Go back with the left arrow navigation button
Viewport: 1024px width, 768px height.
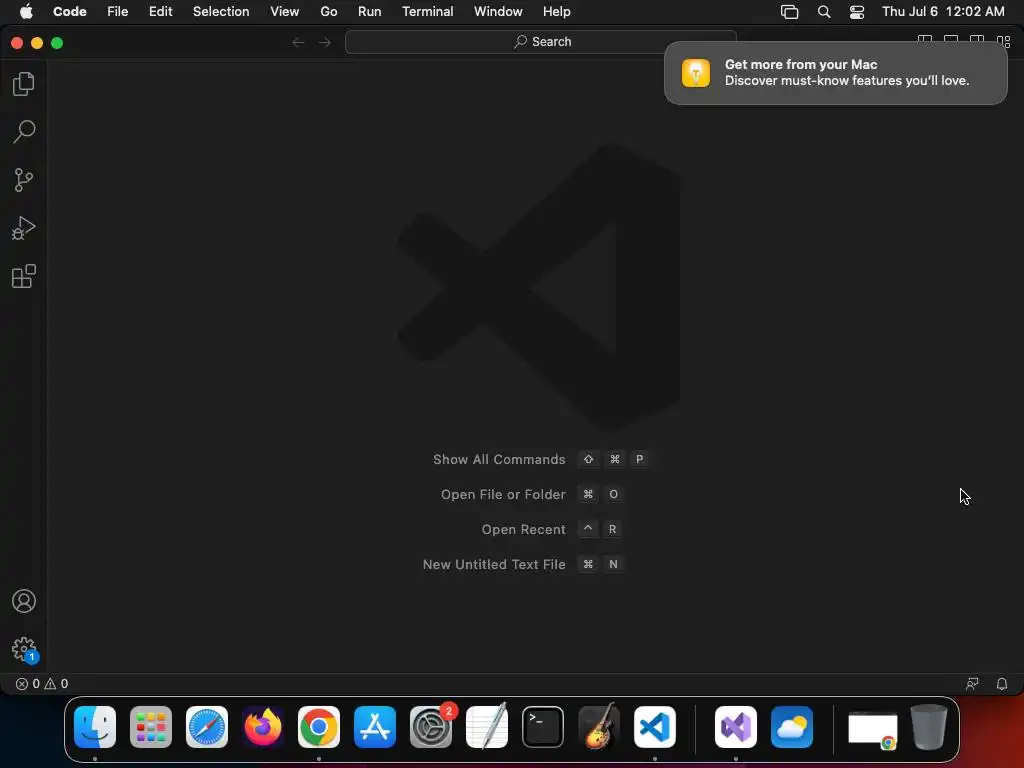298,42
